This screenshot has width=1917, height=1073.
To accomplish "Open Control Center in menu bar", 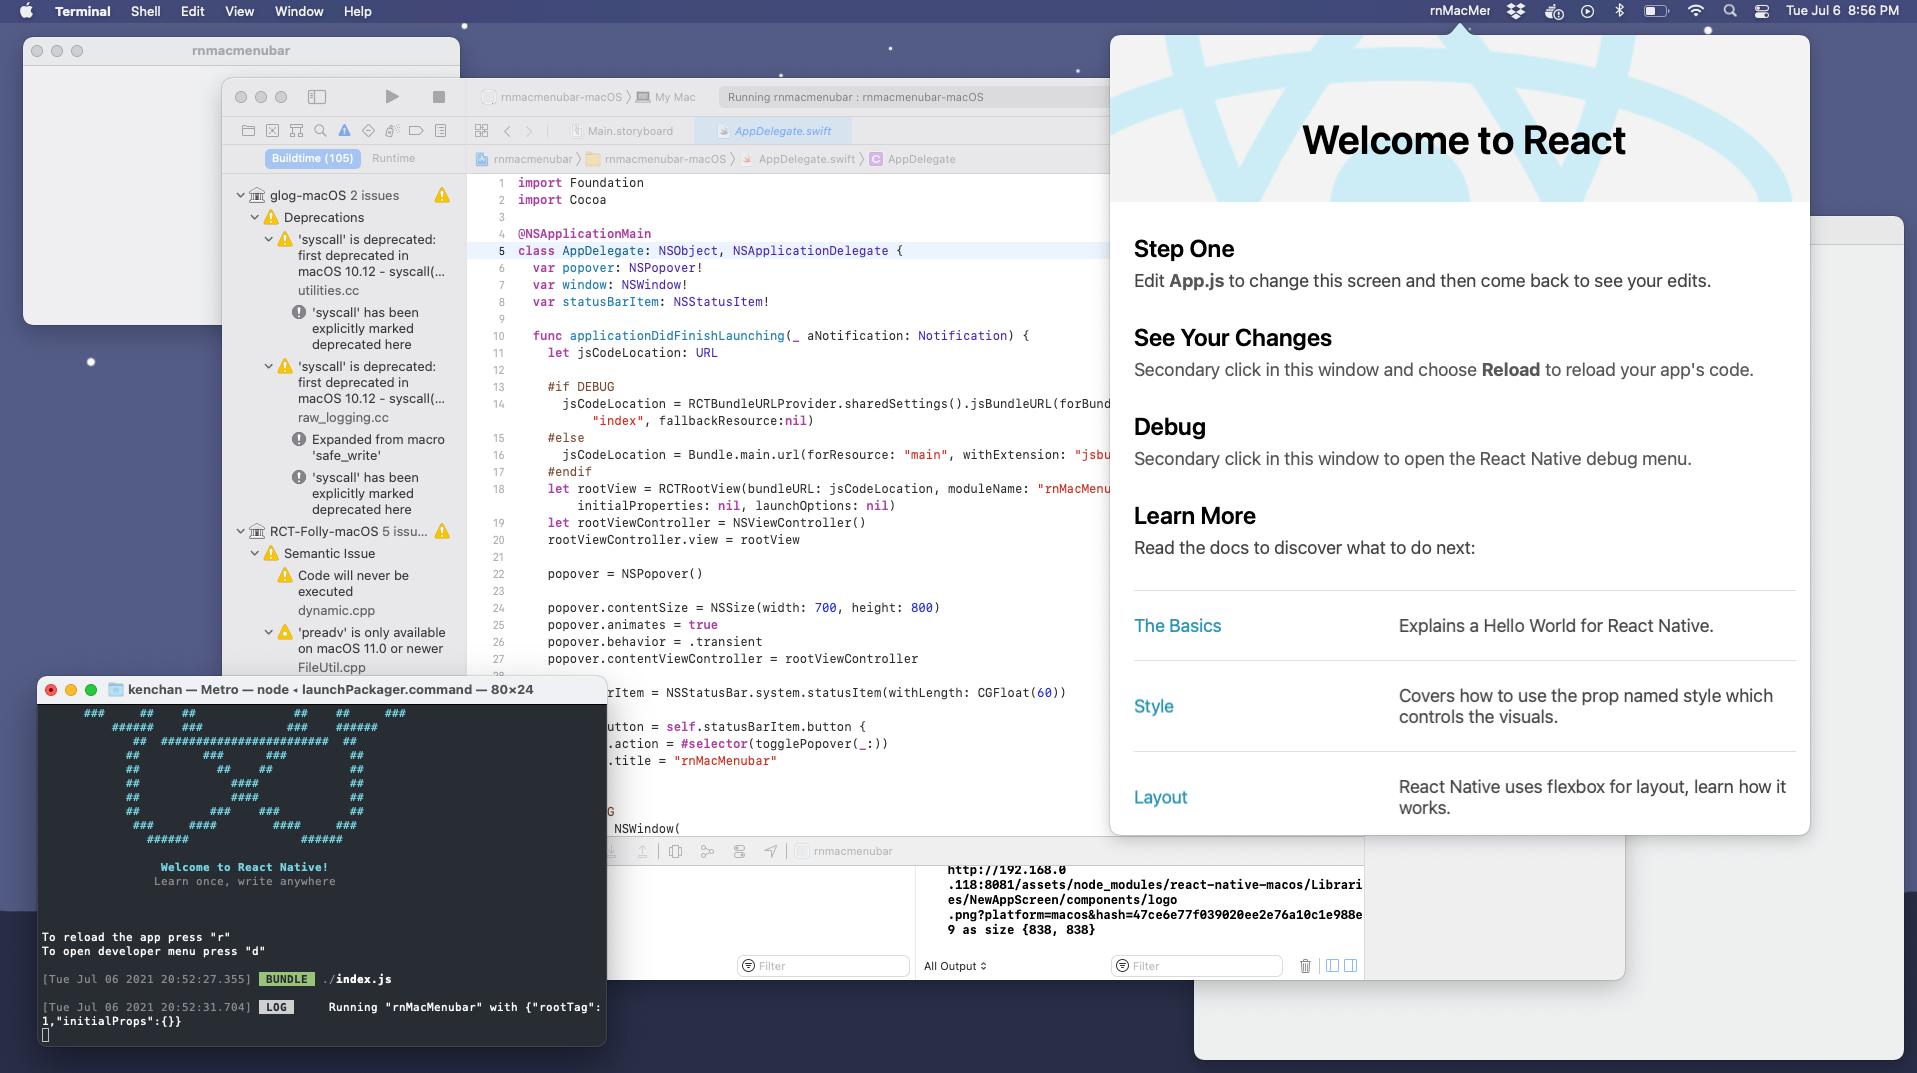I will tap(1762, 11).
